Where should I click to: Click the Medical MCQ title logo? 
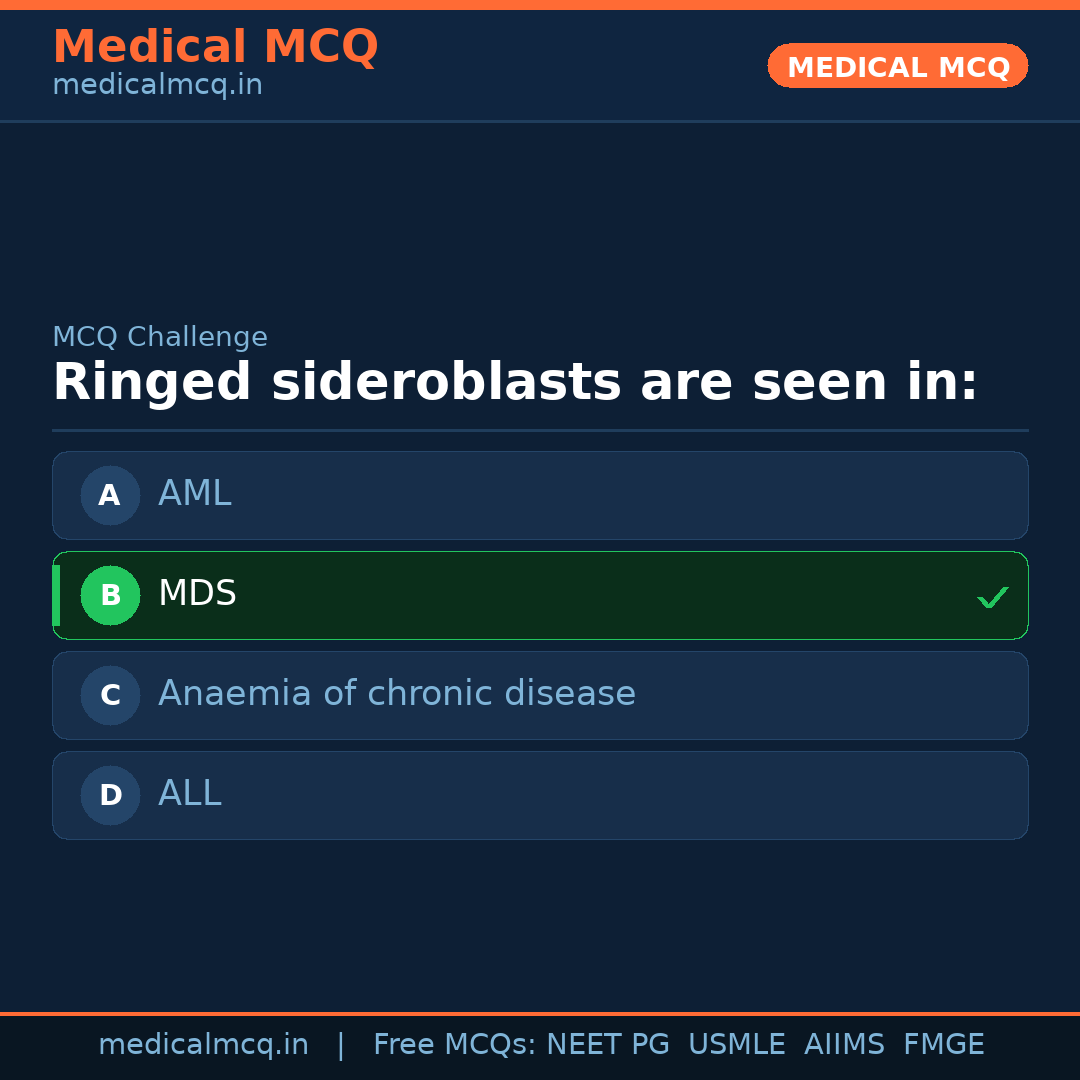click(215, 46)
